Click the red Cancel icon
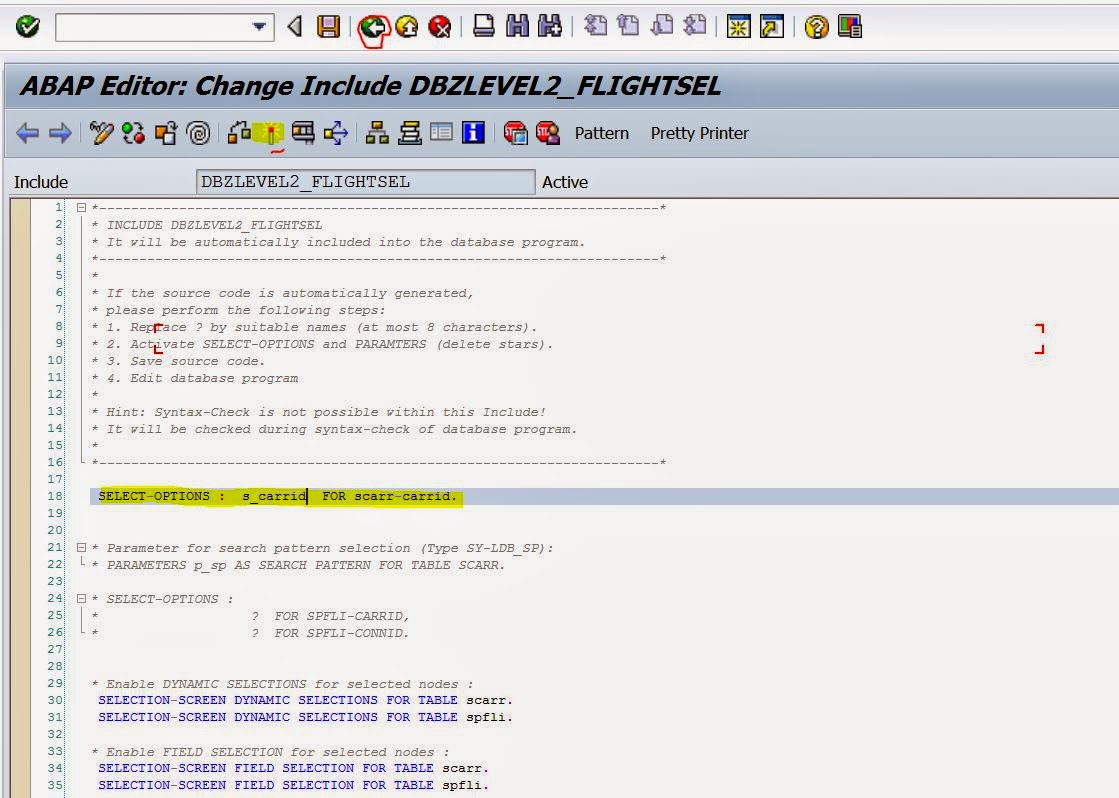1119x798 pixels. coord(438,27)
